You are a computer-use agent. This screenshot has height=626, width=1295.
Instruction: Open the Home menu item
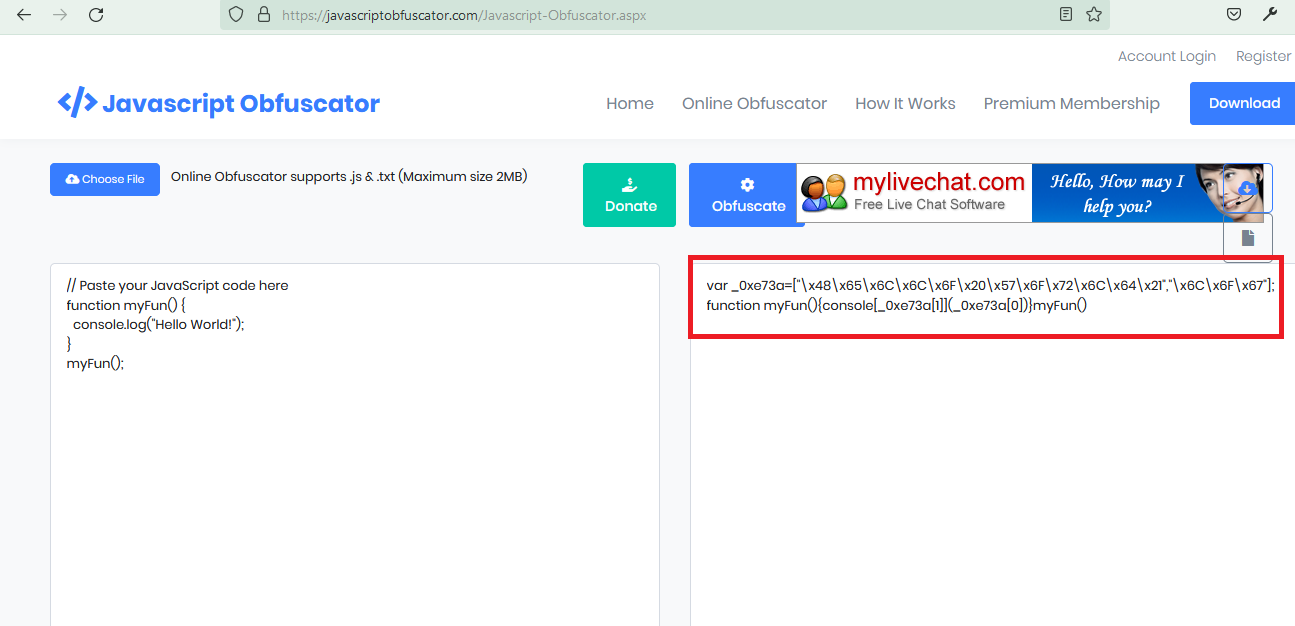(630, 104)
